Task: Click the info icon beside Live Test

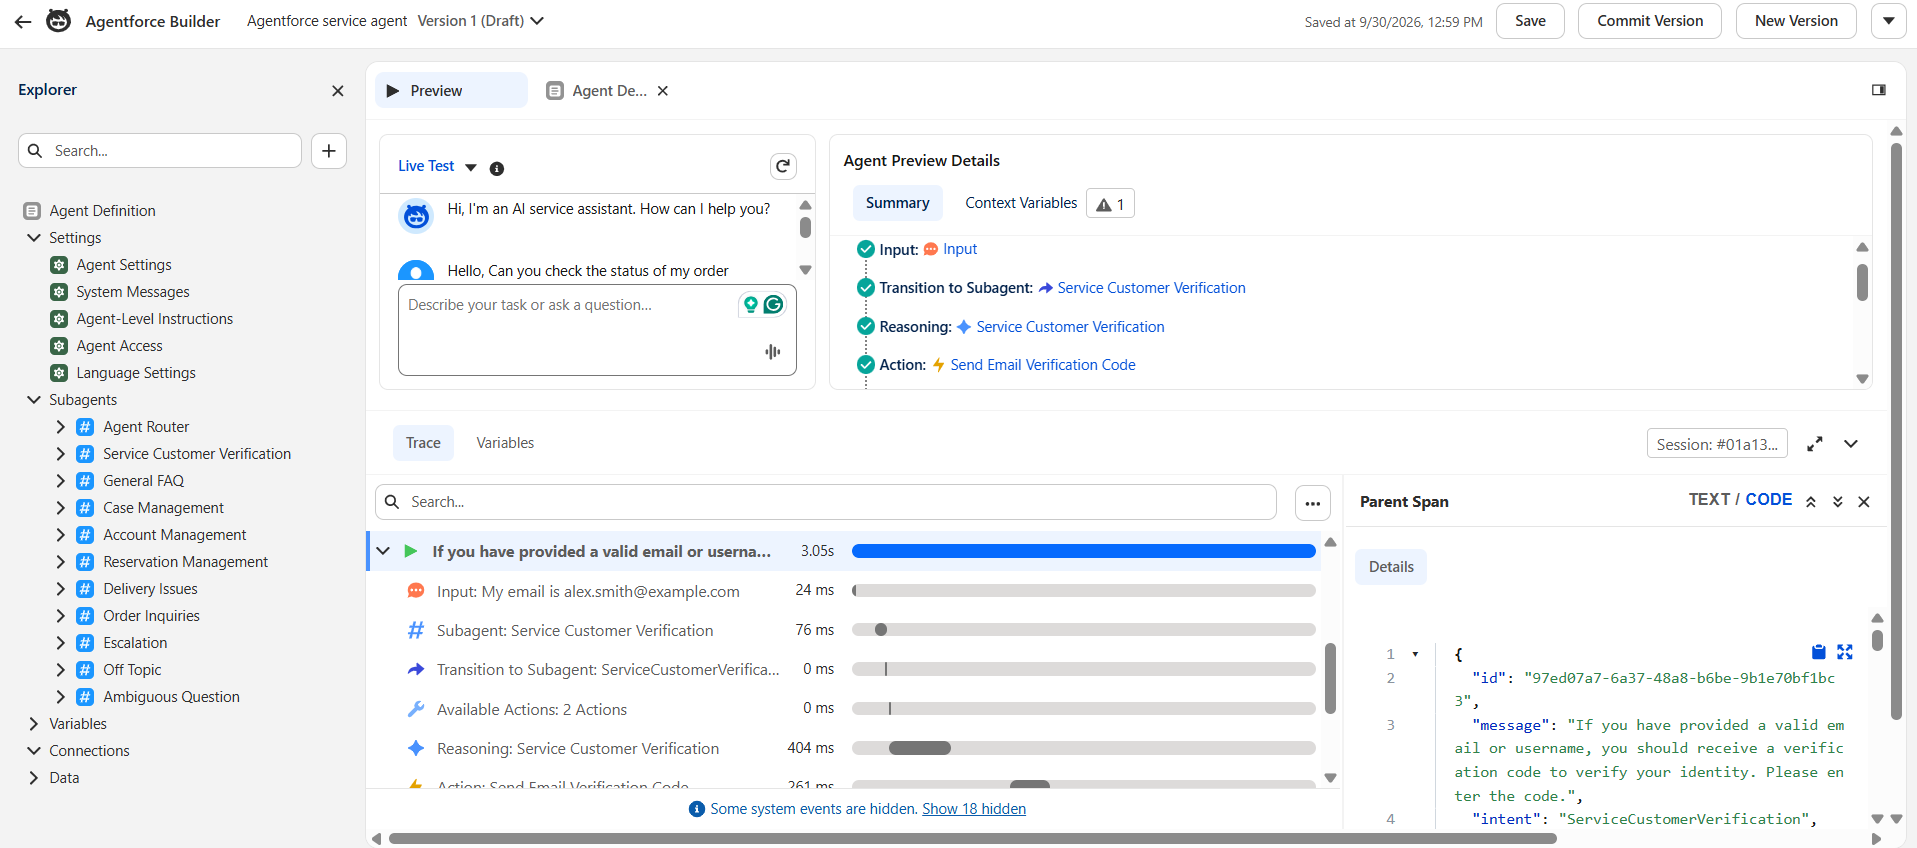Action: (496, 168)
